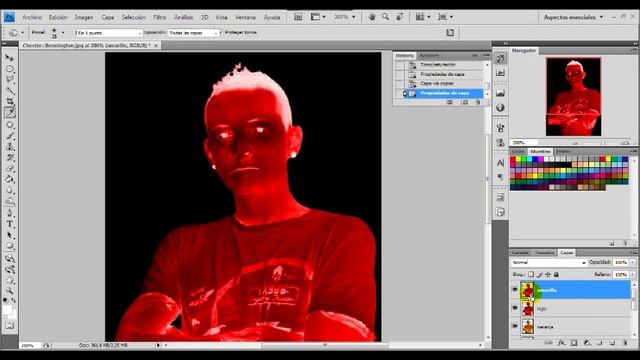Select the Zoom tool in toolbox
640x360 pixels.
click(x=9, y=291)
